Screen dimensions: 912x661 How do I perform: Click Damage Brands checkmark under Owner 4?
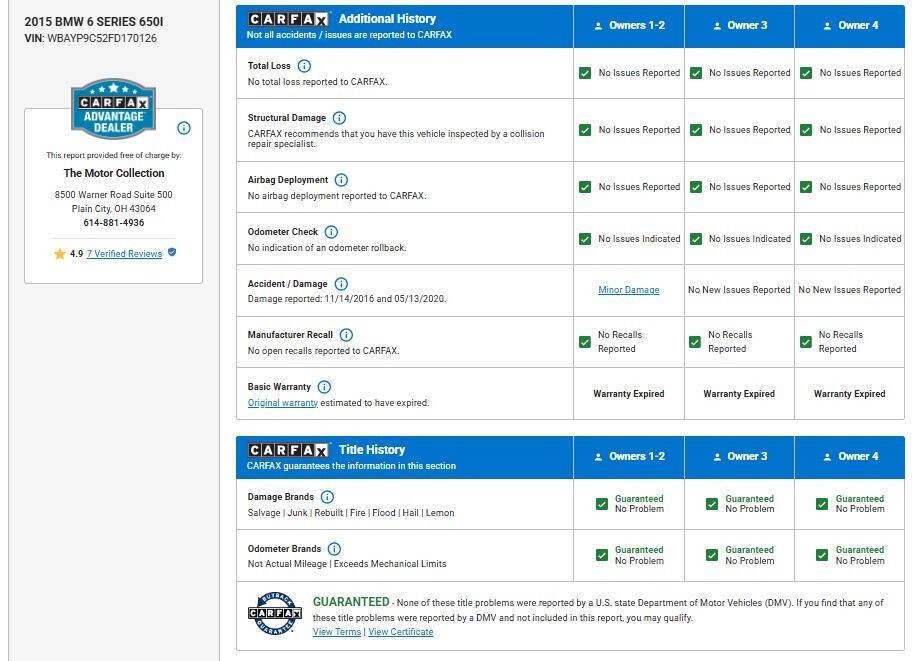[822, 504]
